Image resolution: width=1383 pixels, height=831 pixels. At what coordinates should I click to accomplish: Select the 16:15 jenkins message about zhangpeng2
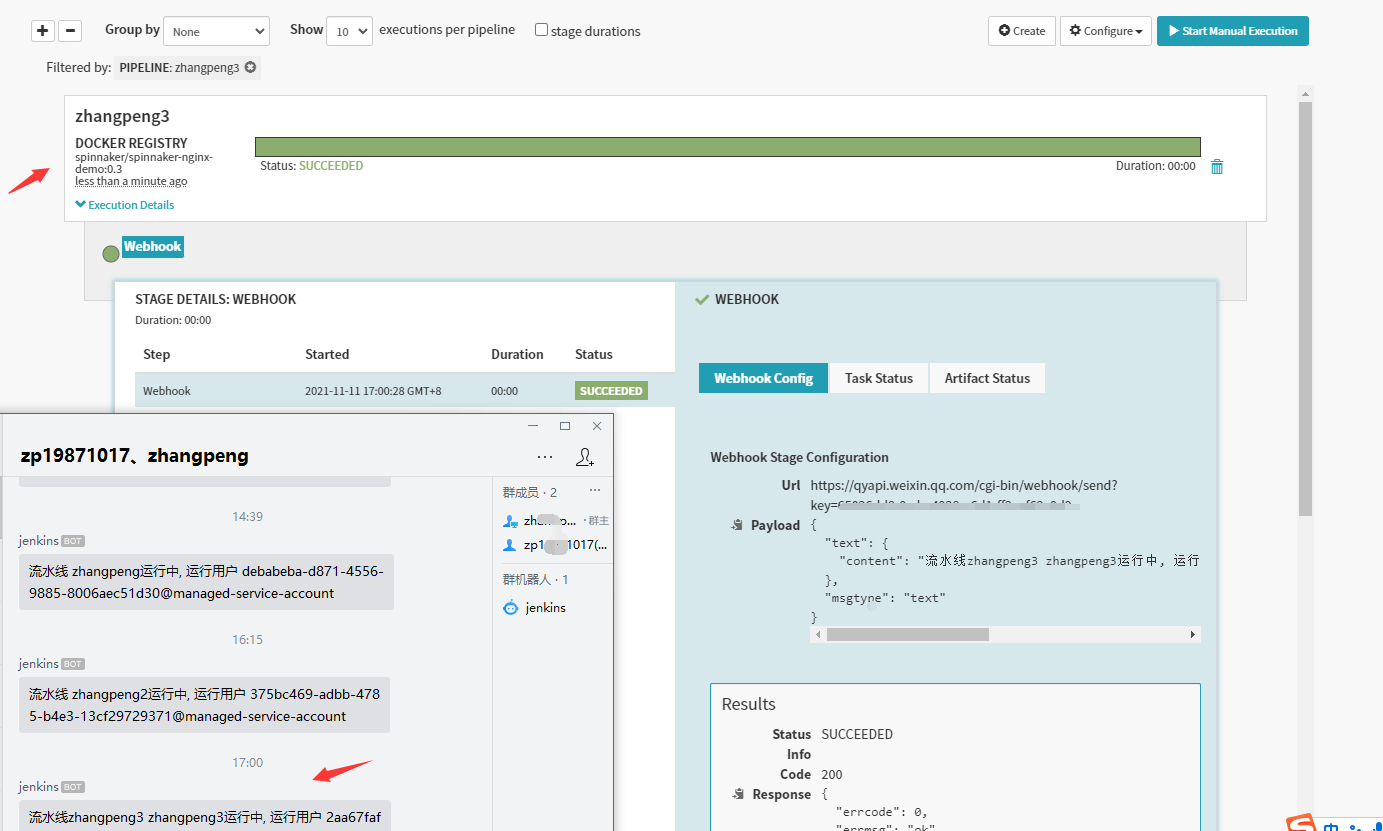[204, 705]
